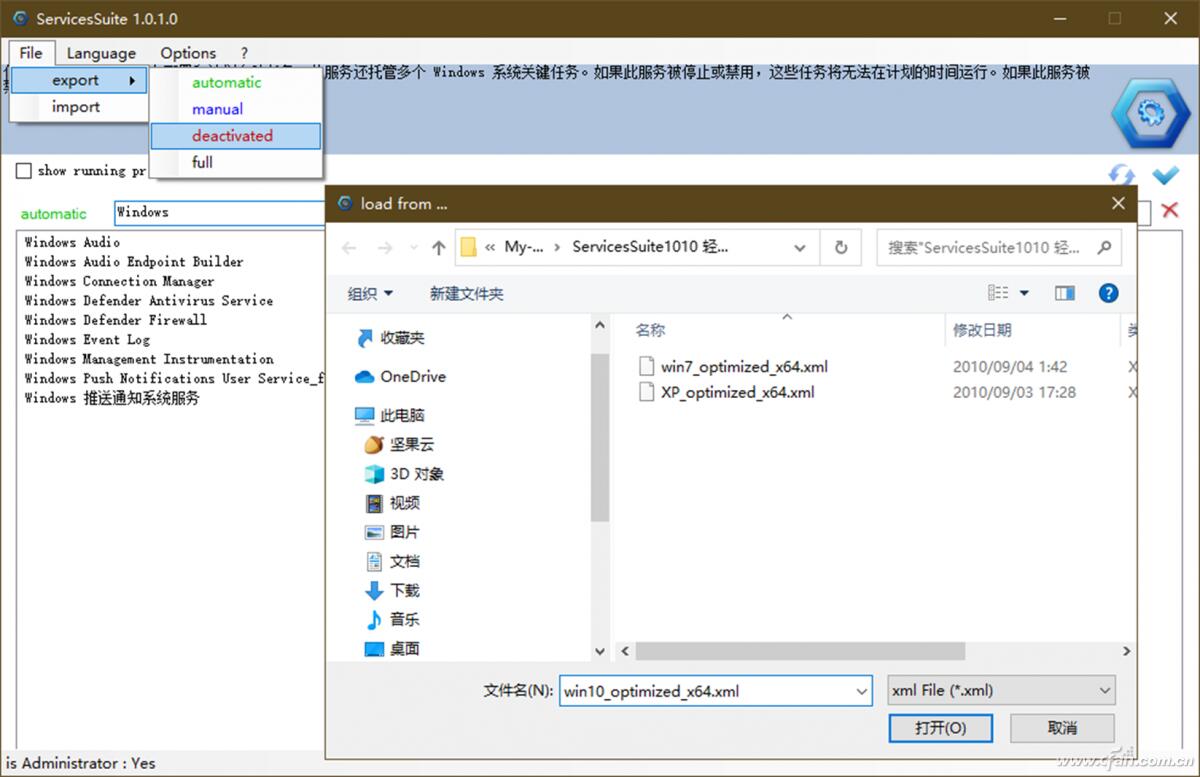
Task: Enable the show running processes checkbox
Action: point(24,171)
